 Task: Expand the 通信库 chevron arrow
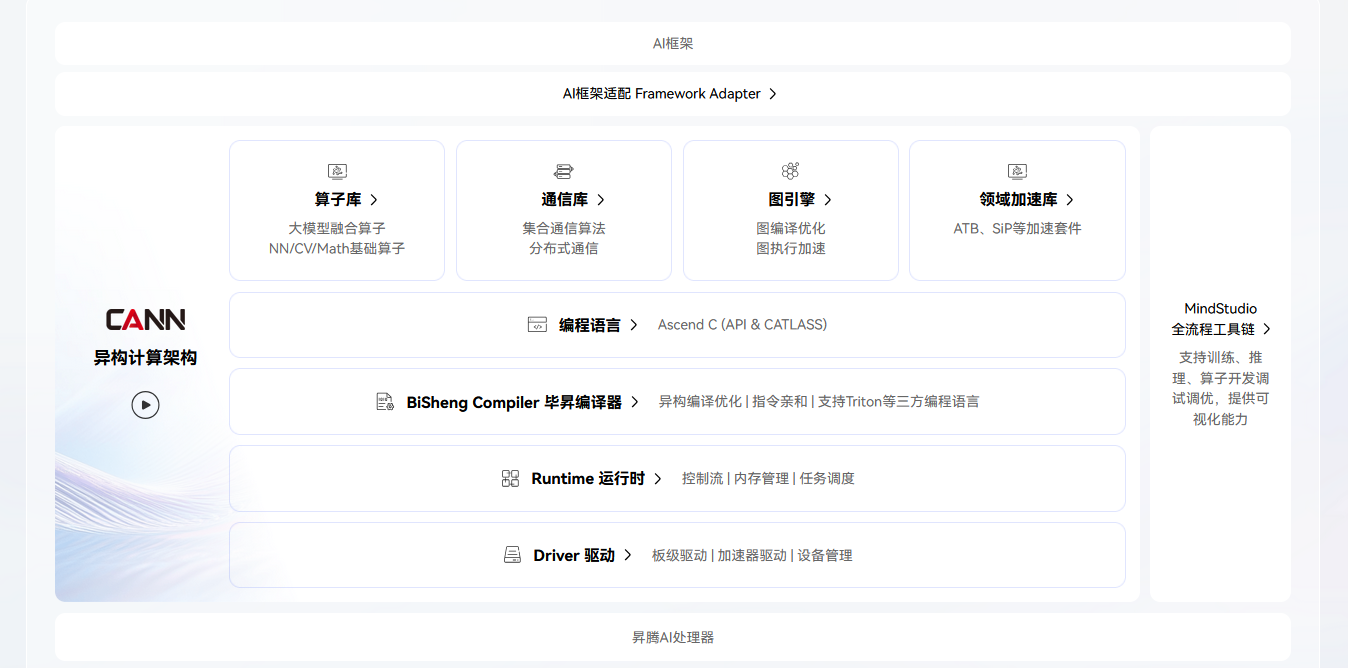[x=600, y=200]
